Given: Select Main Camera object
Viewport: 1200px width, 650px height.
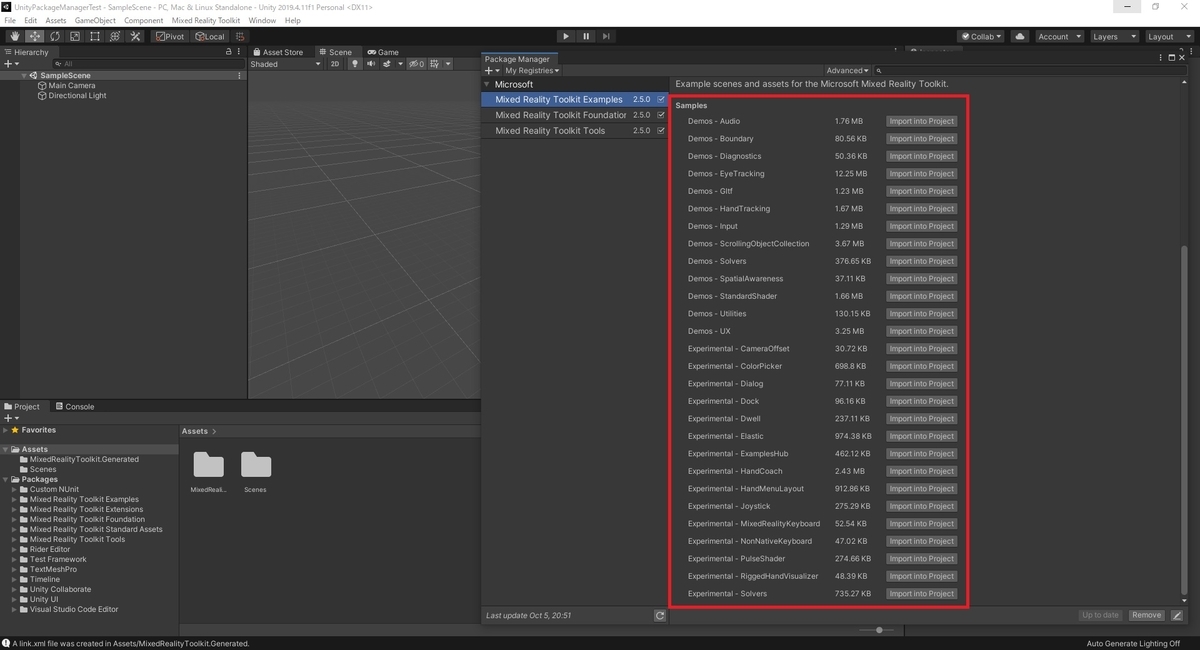Looking at the screenshot, I should coord(71,86).
